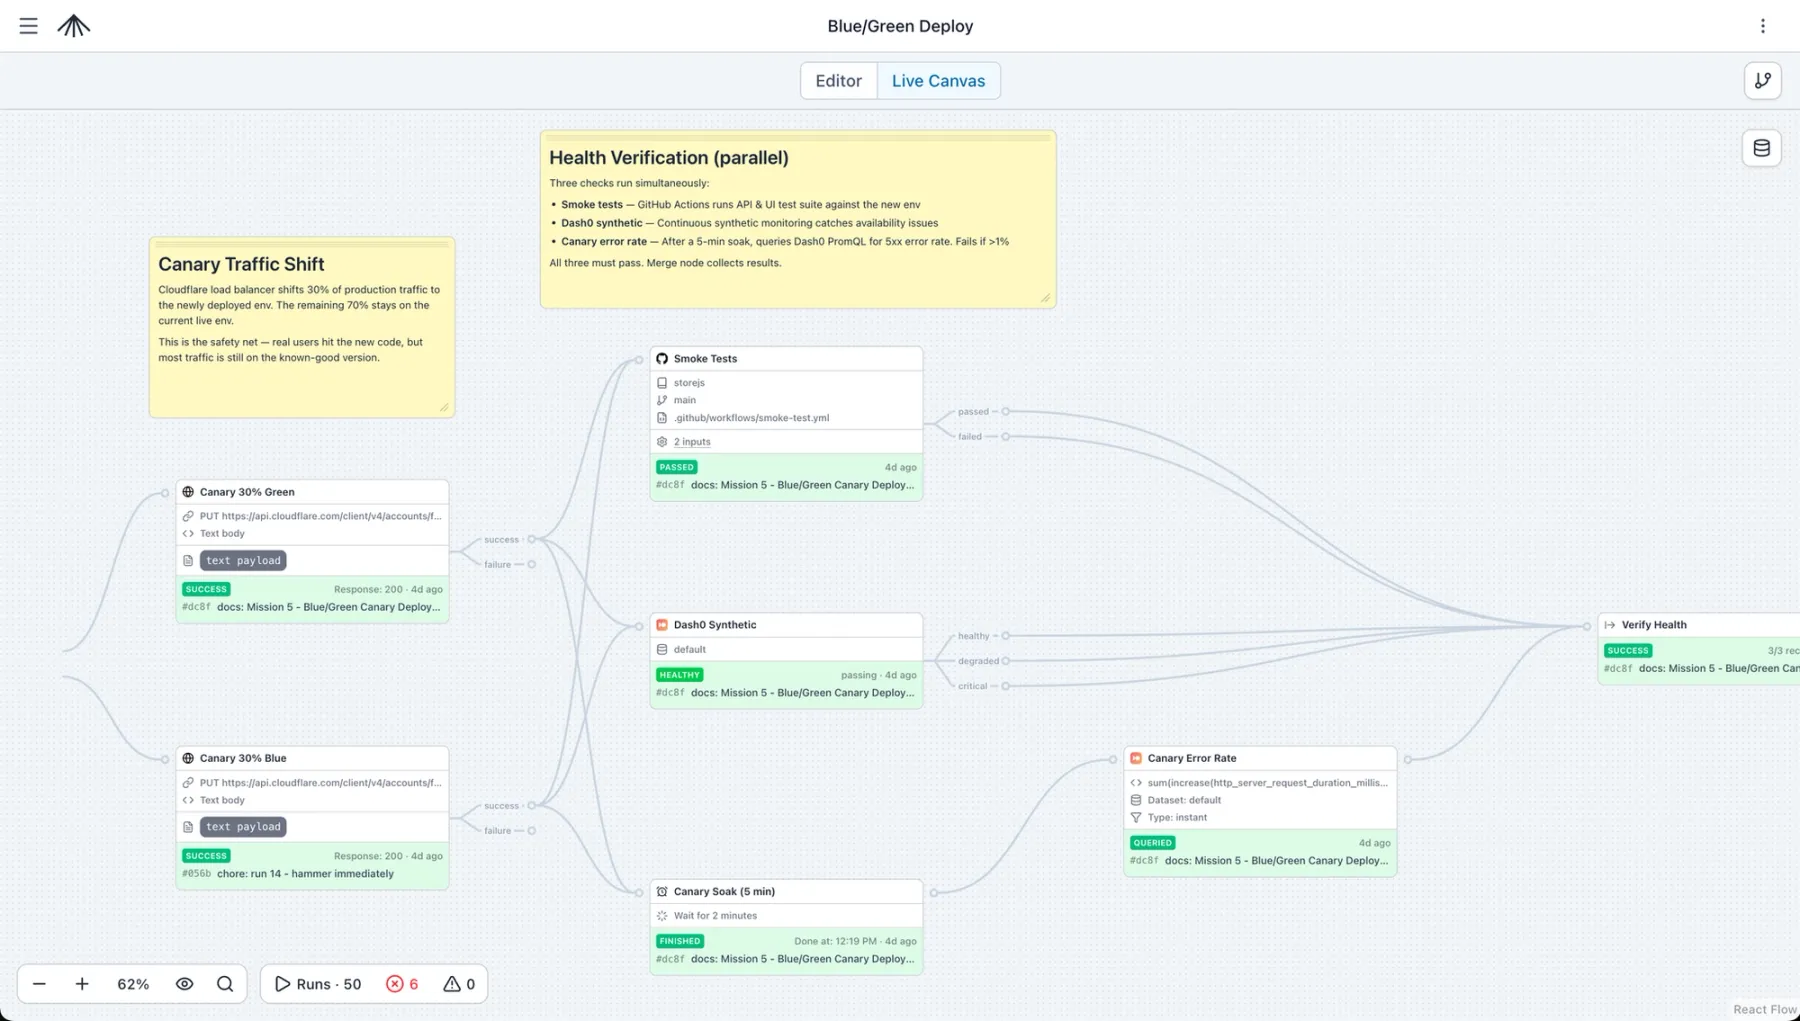The height and width of the screenshot is (1021, 1800).
Task: Click the git branch icon button
Action: 1763,81
